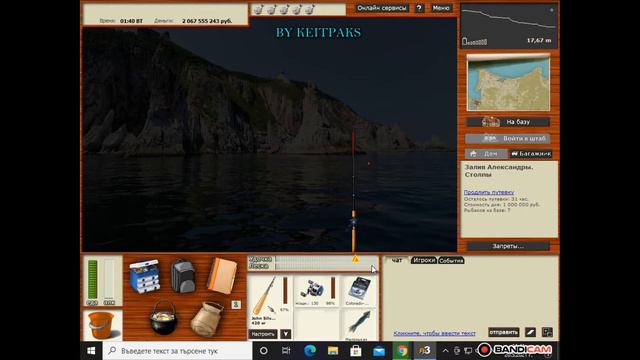The height and width of the screenshot is (360, 640).
Task: Open the Mail app from the taskbar
Action: (379, 351)
